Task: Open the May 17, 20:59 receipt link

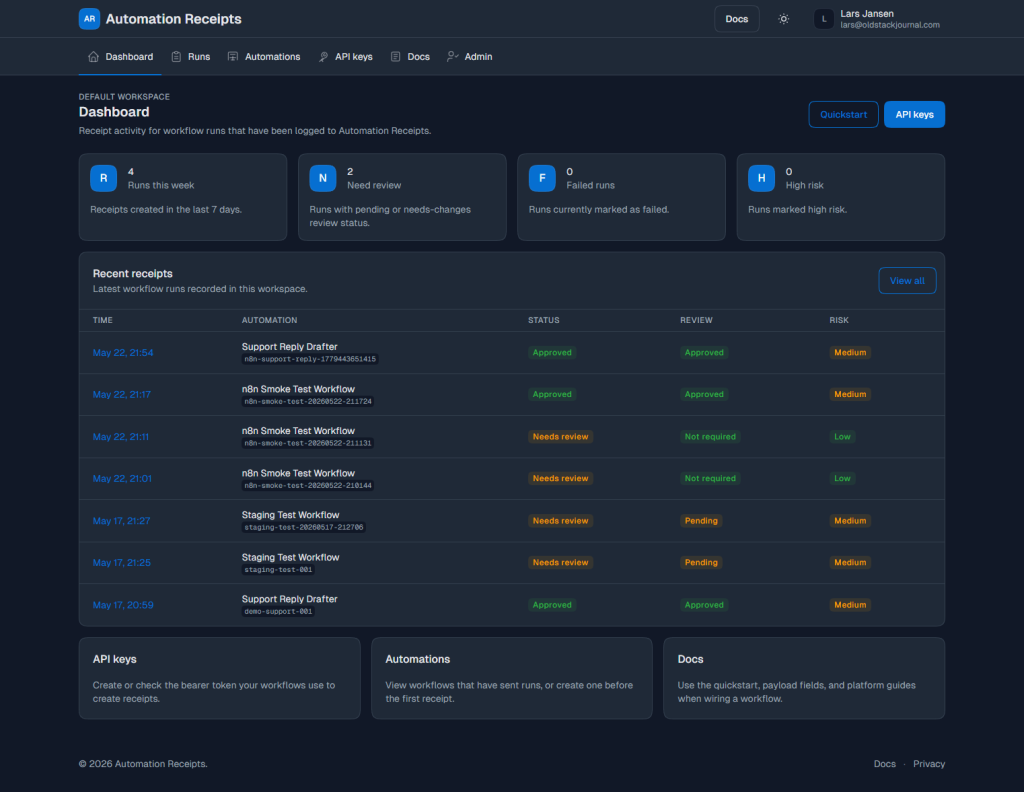Action: click(x=123, y=605)
